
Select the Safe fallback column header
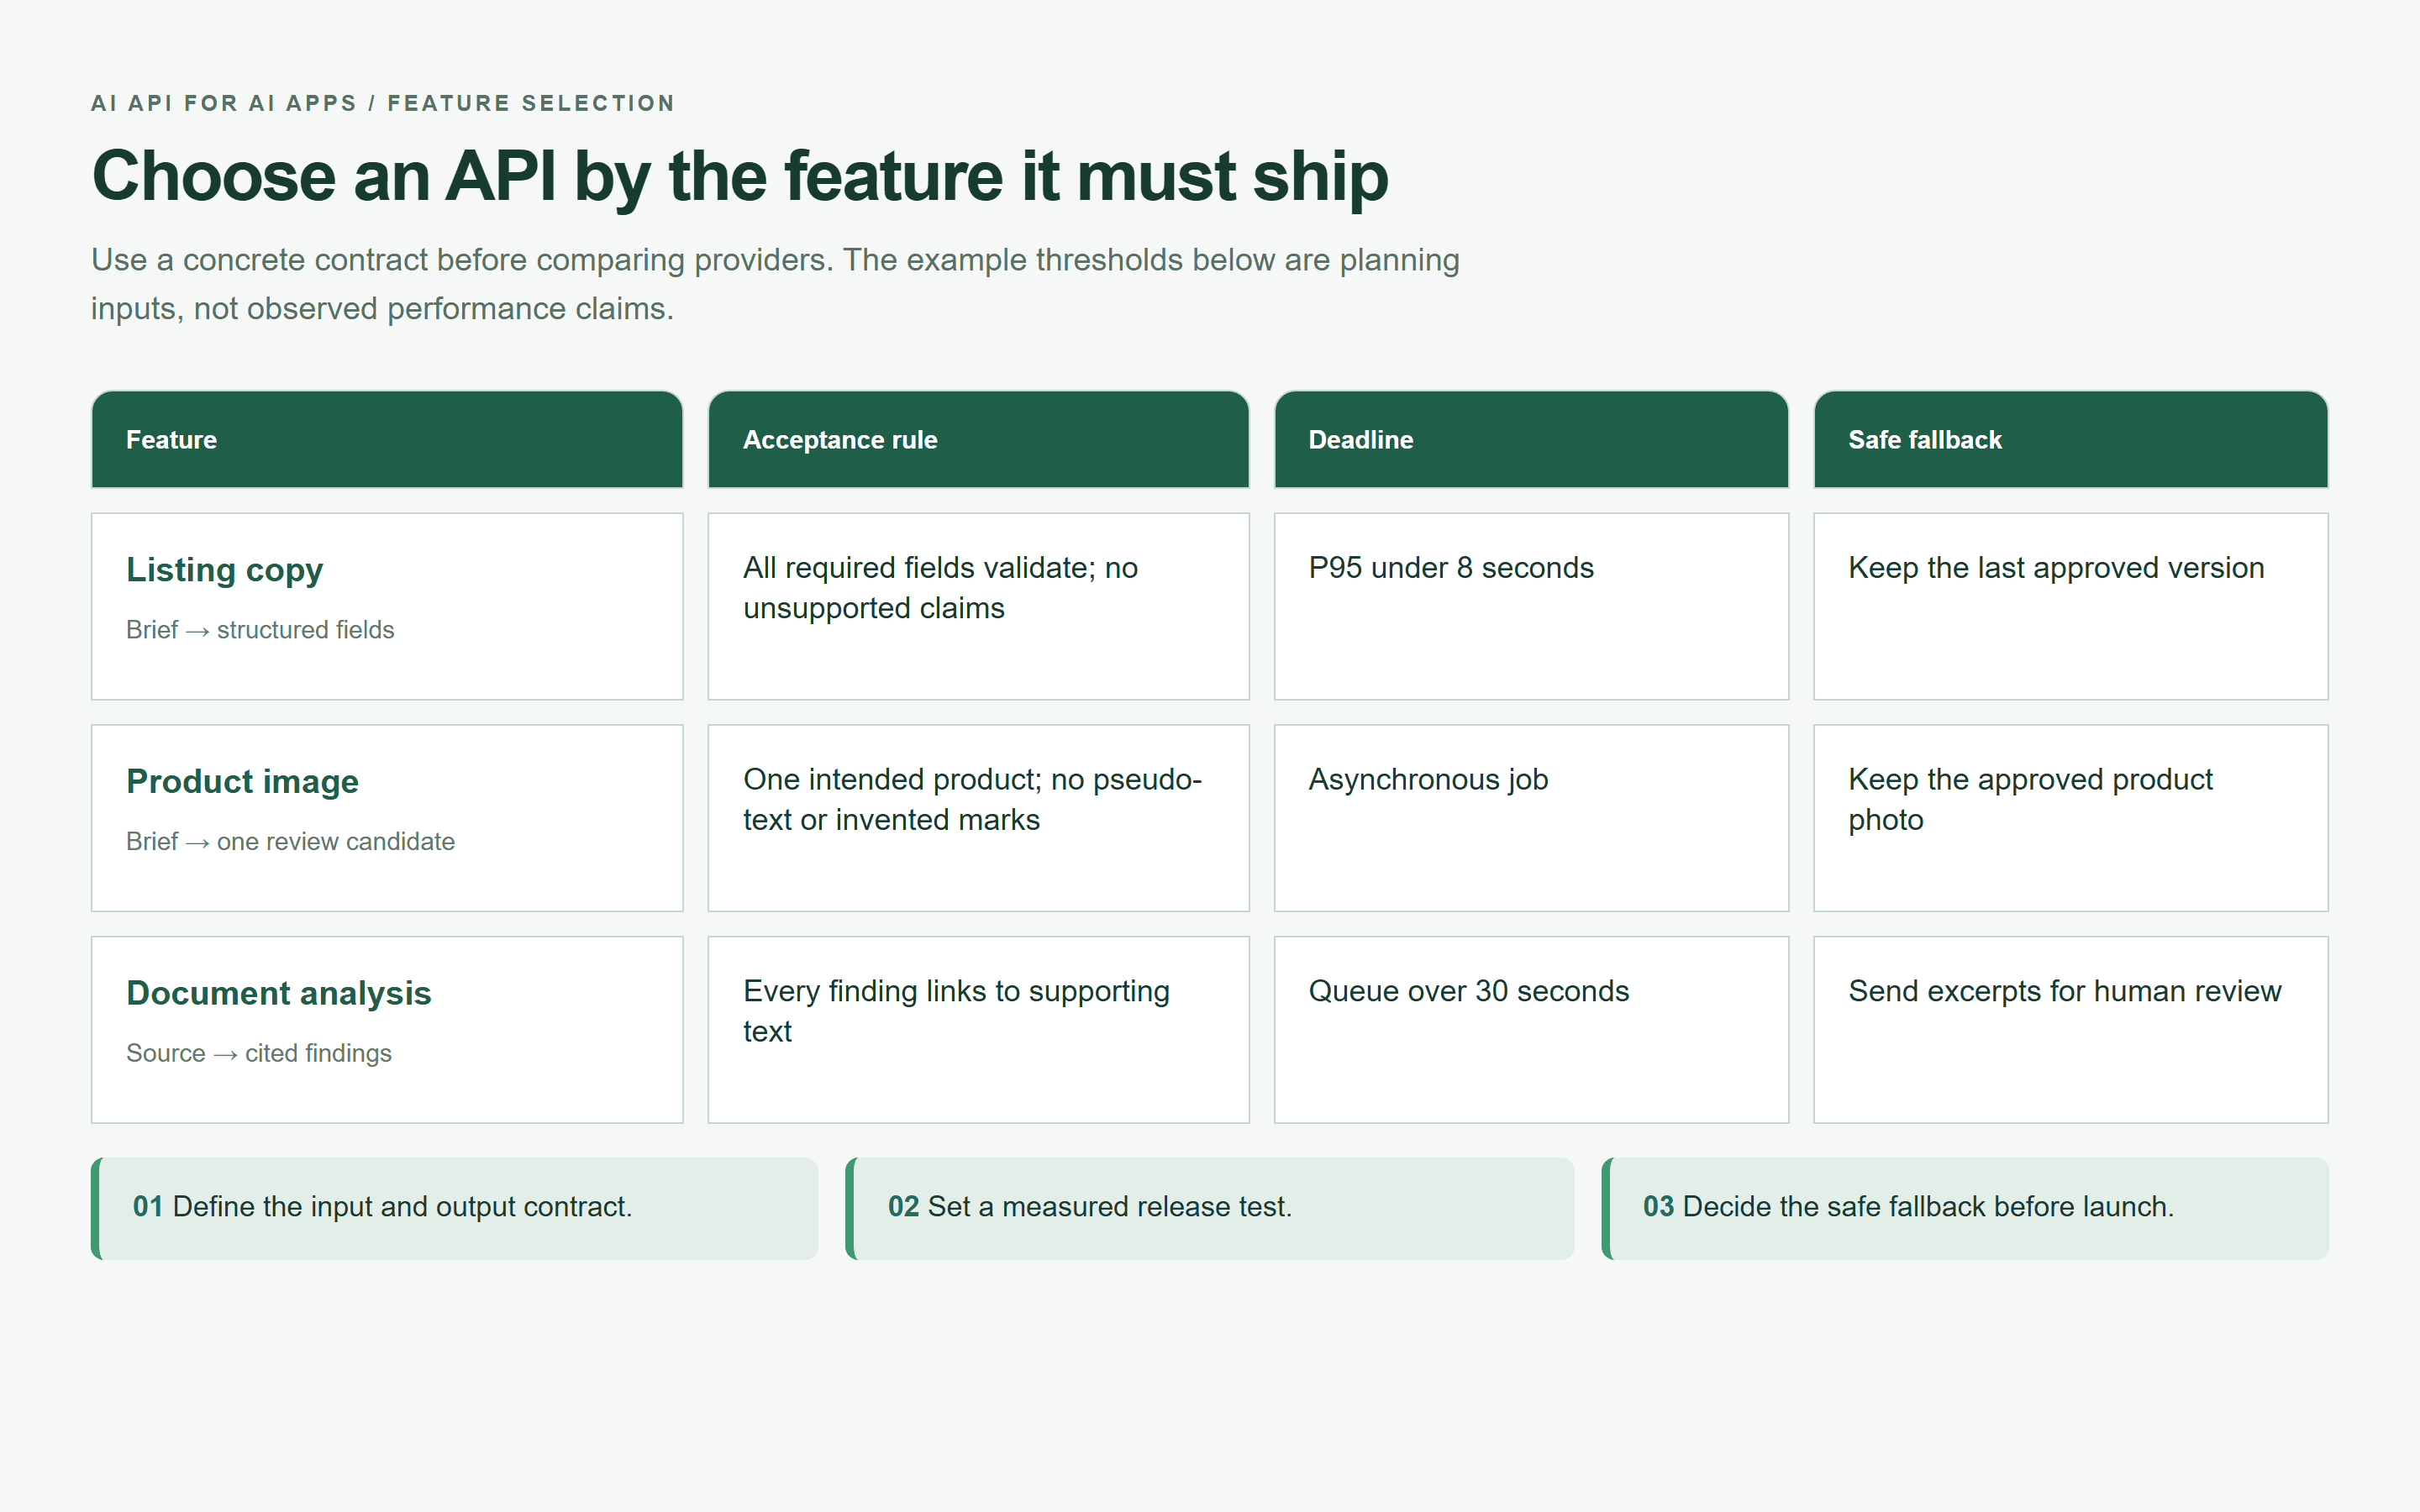tap(2071, 440)
